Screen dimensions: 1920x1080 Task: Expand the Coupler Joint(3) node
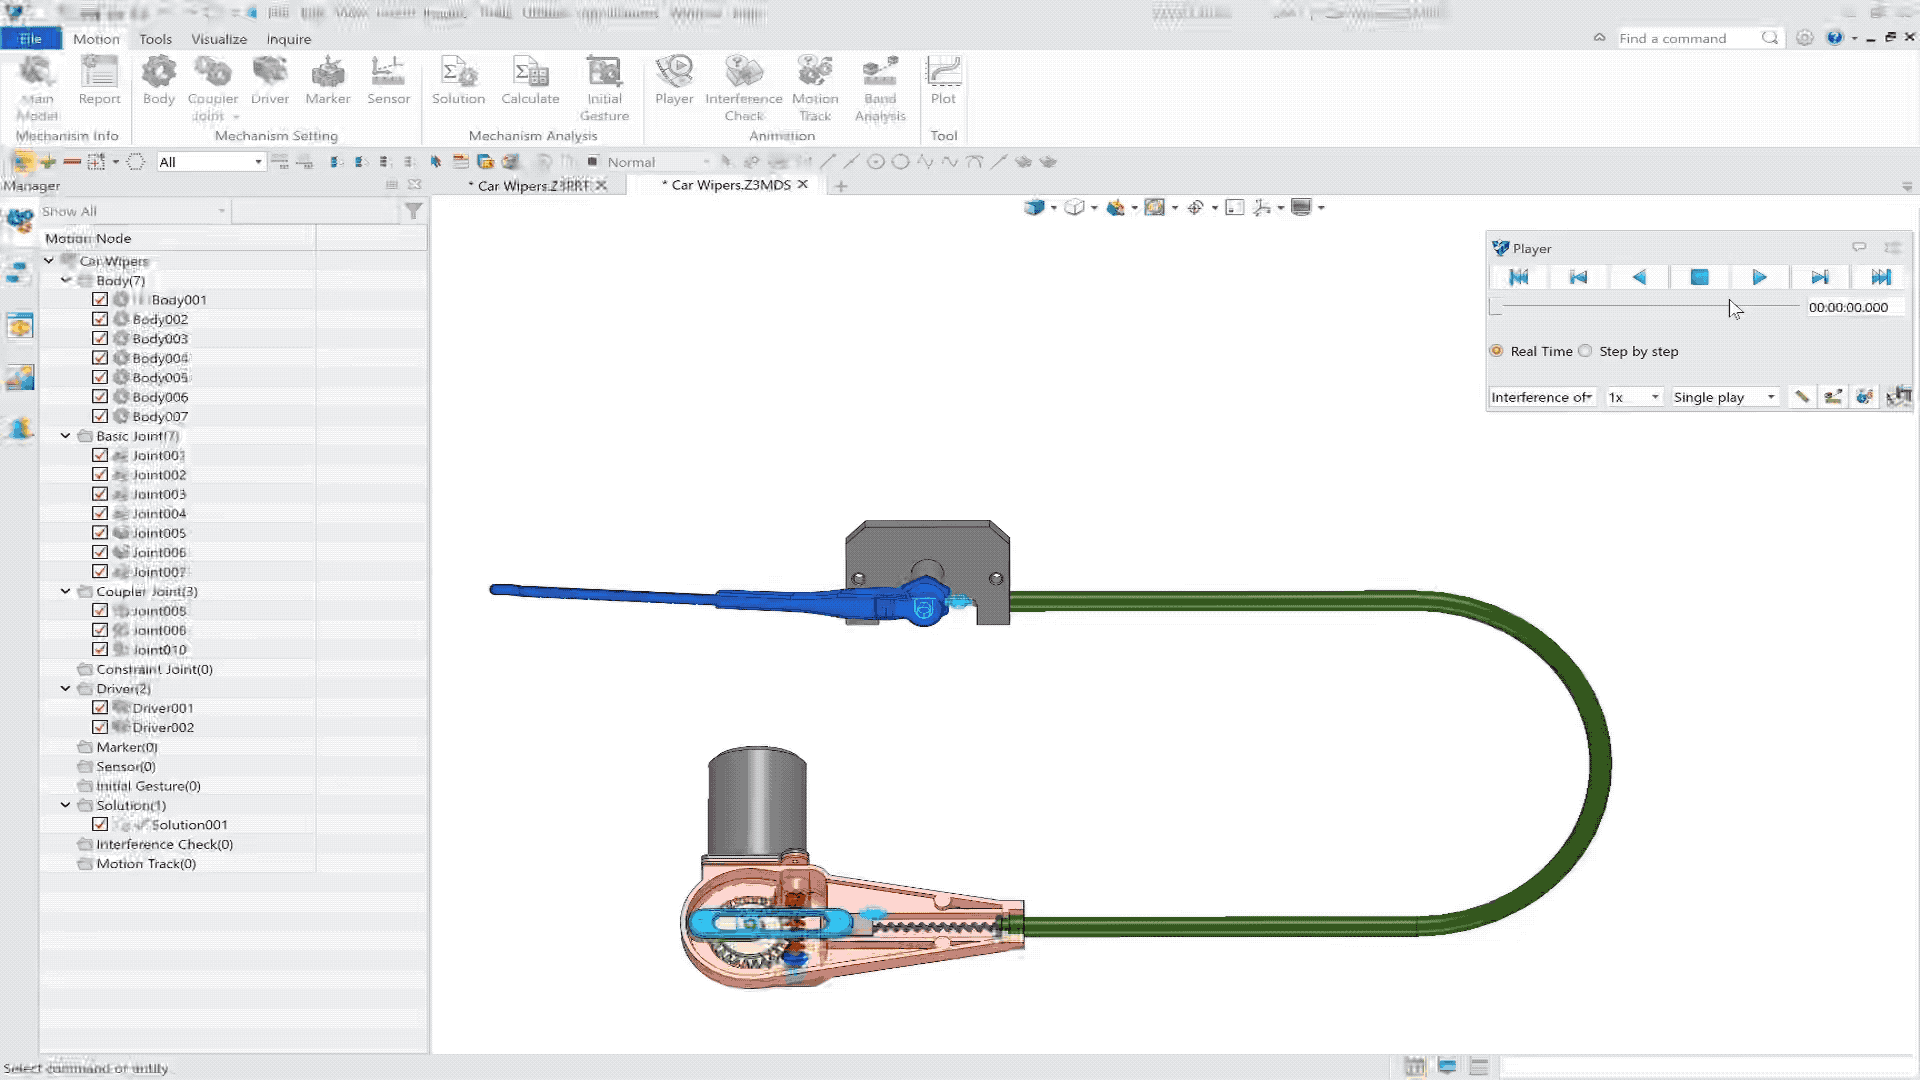pos(65,591)
